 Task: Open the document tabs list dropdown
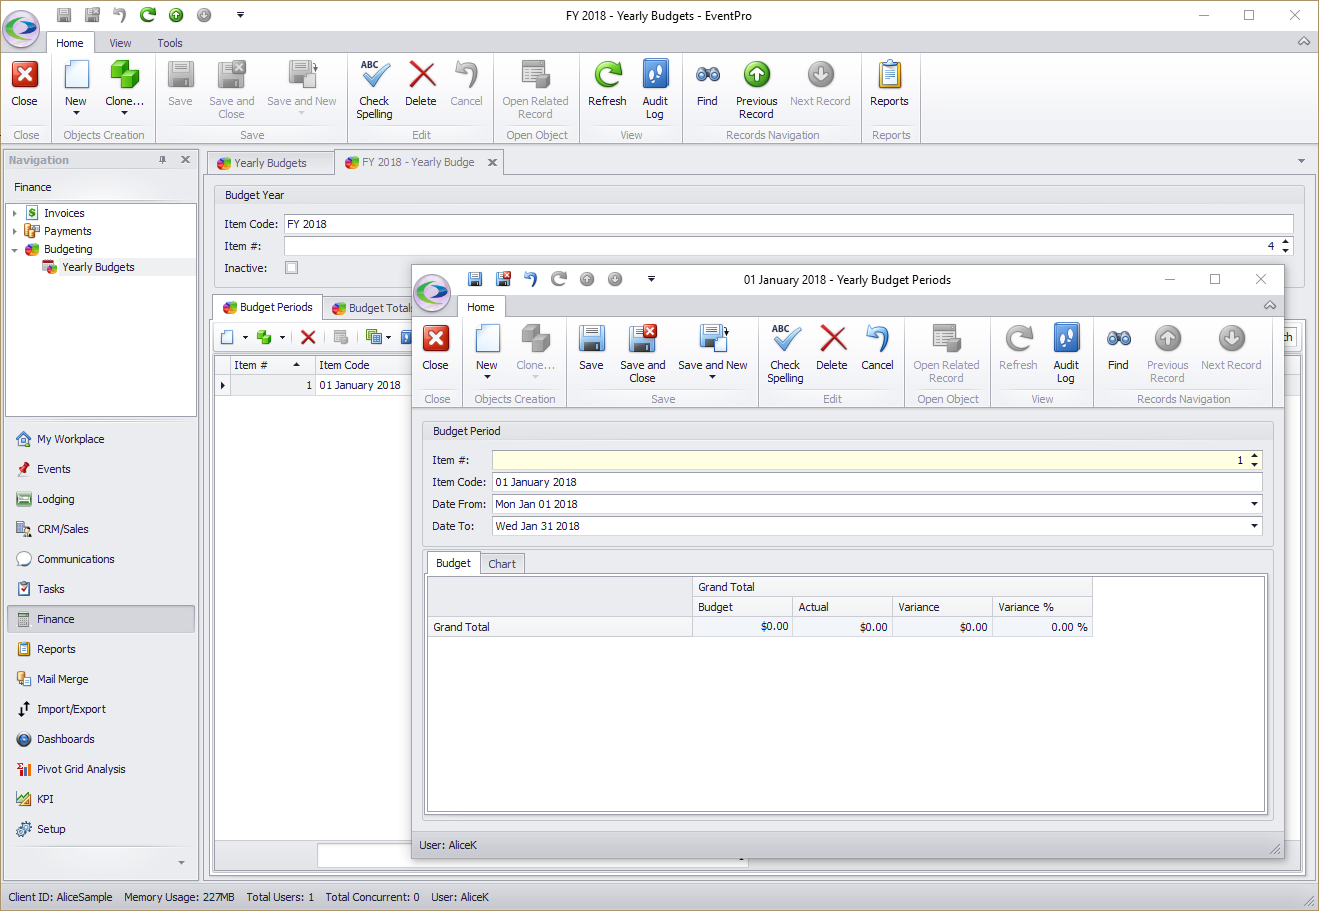pyautogui.click(x=1301, y=161)
